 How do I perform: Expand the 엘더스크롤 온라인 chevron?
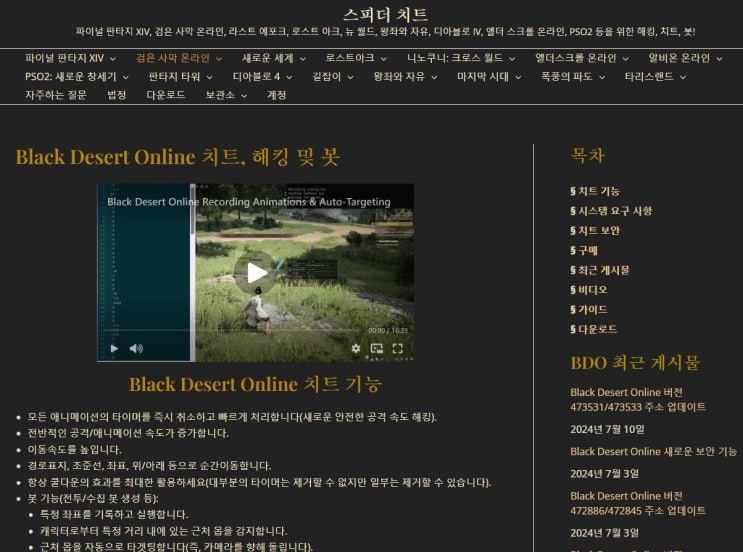coord(625,59)
